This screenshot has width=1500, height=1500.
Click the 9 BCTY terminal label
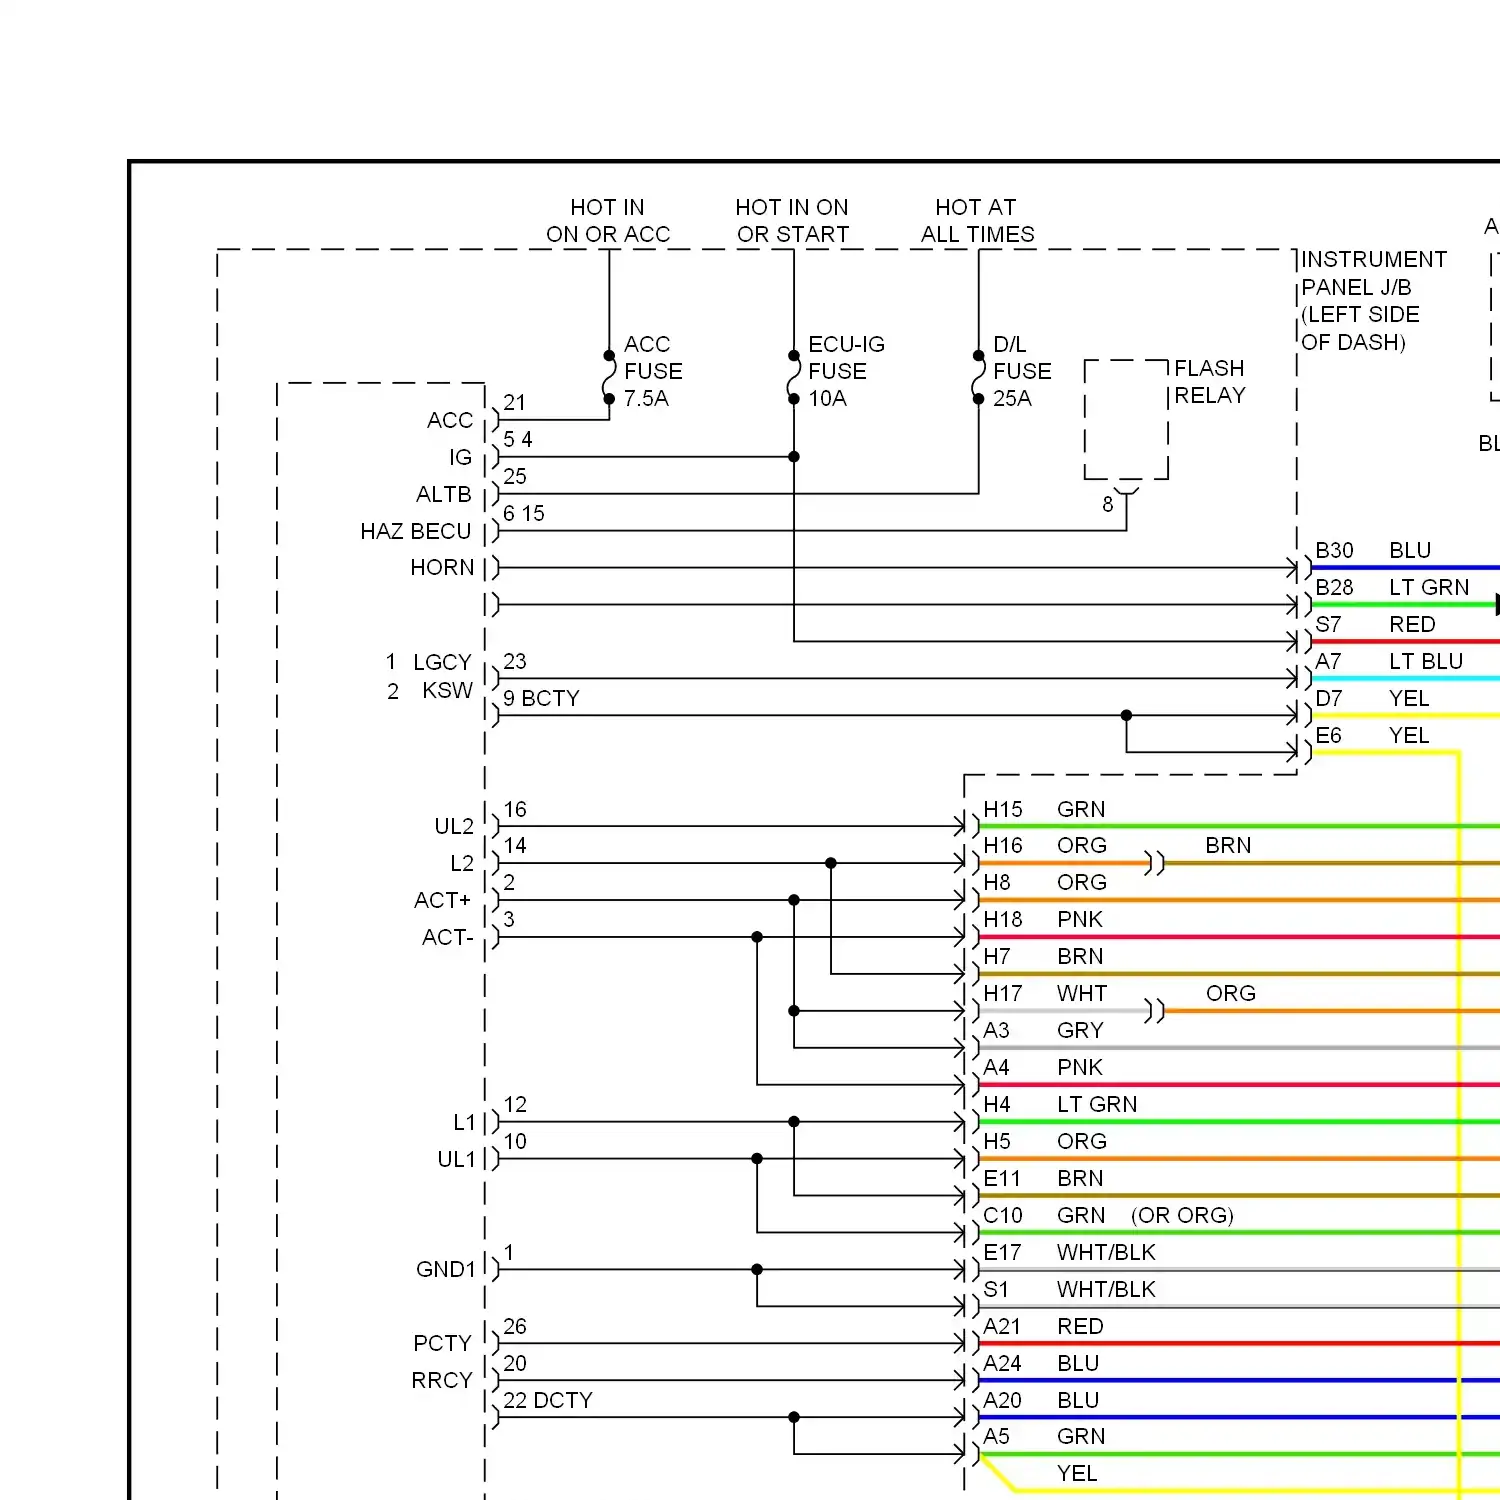pos(541,698)
